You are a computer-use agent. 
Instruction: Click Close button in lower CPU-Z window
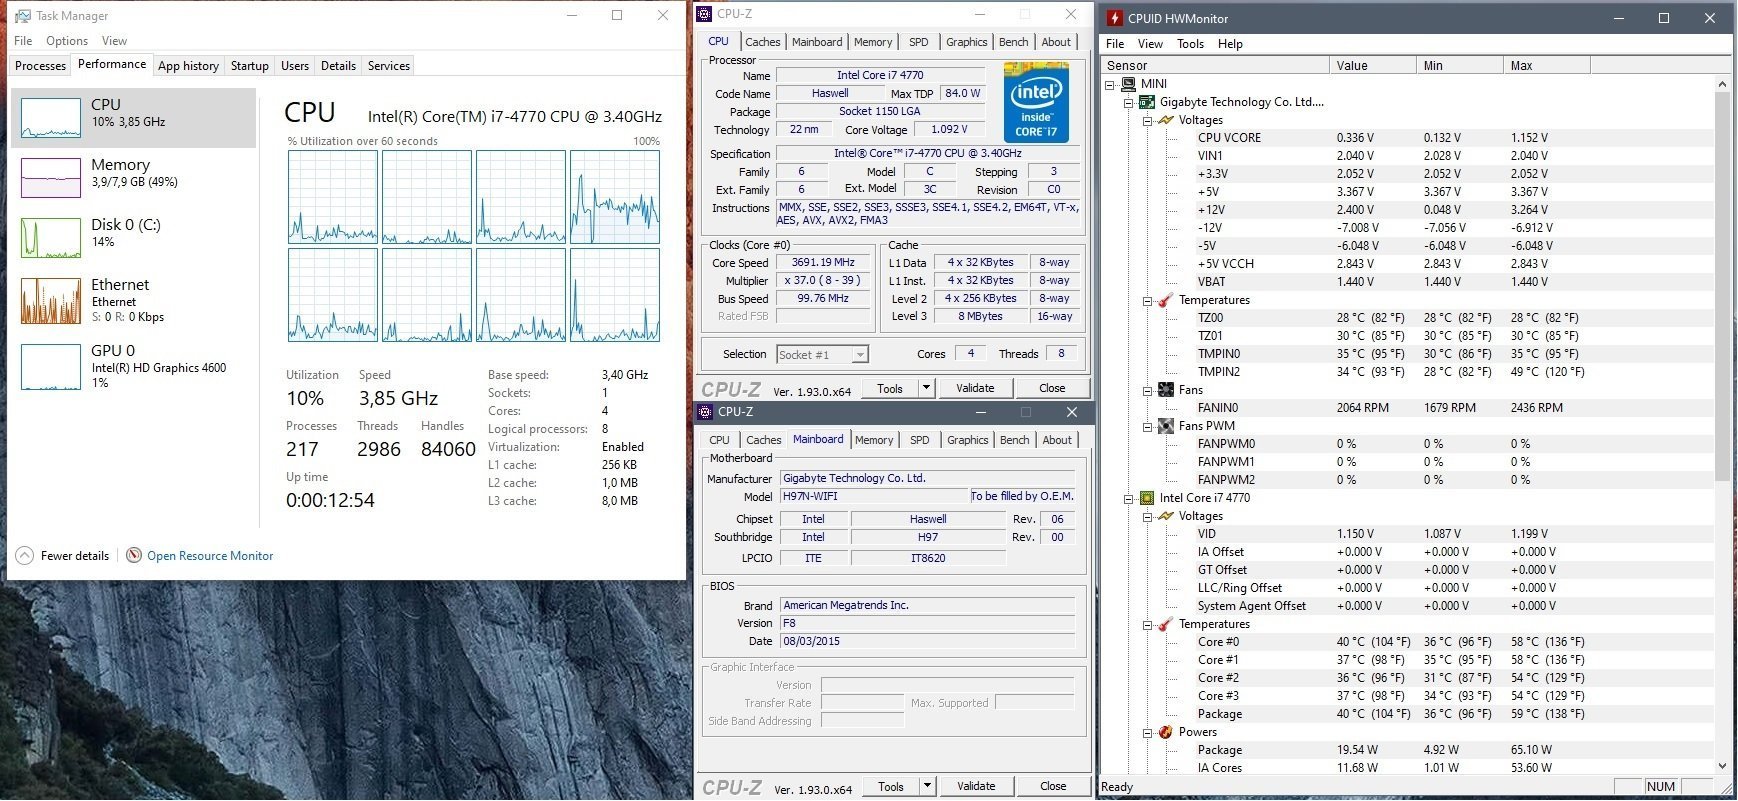tap(1053, 786)
